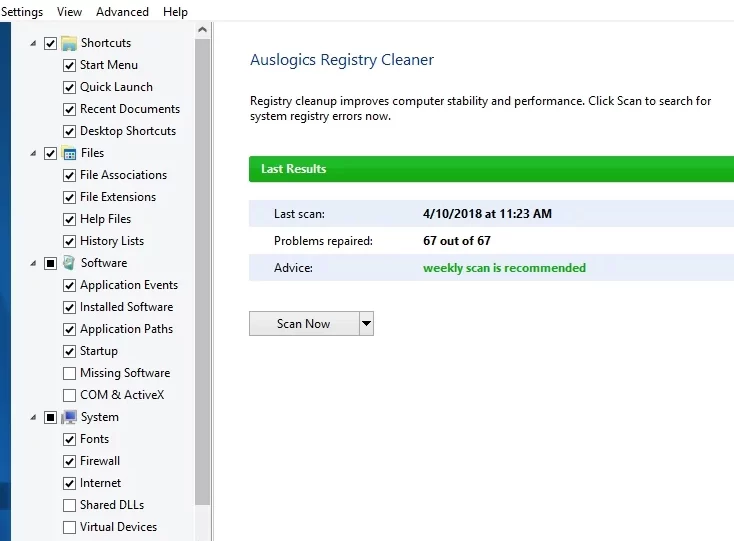This screenshot has height=541, width=734.
Task: Click the Shortcuts folder icon
Action: (69, 43)
